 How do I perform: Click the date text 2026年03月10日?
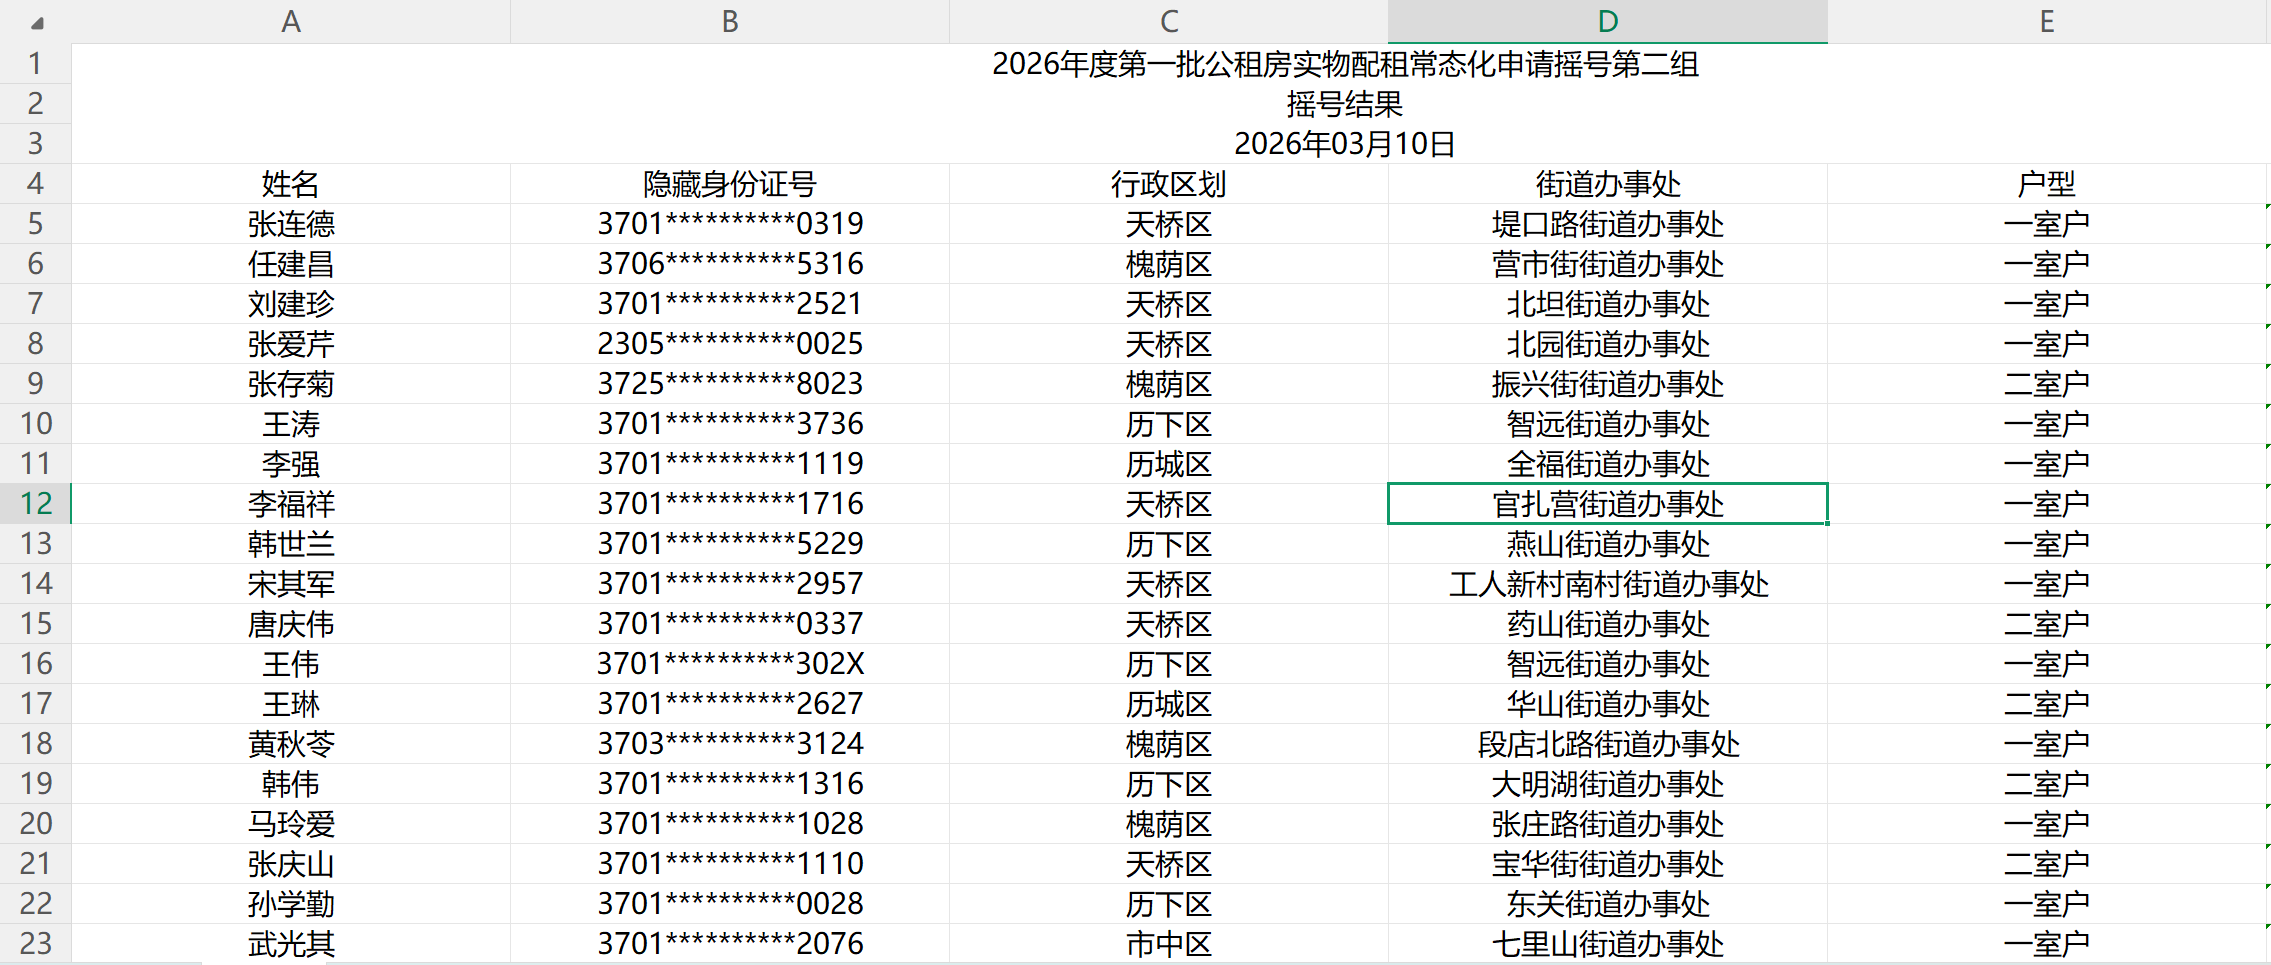point(1344,144)
